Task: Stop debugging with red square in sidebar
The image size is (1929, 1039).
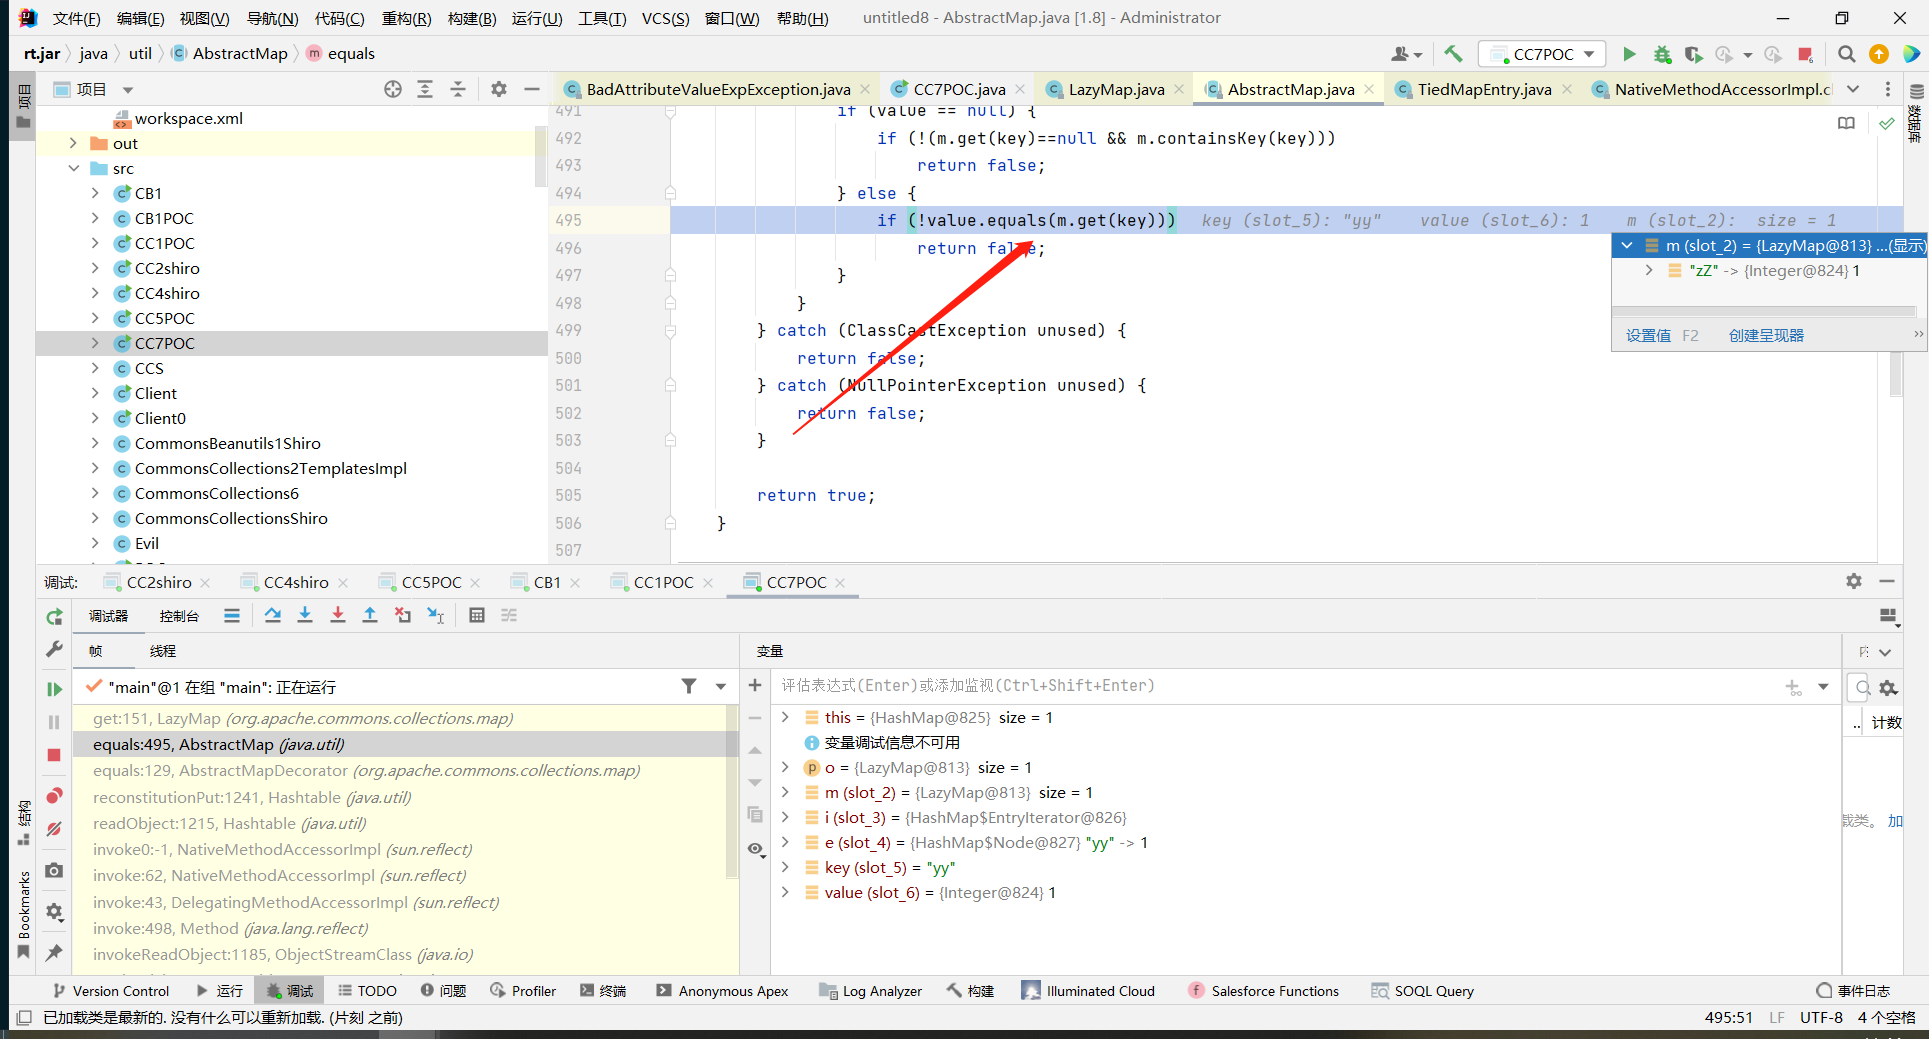Action: (x=54, y=755)
